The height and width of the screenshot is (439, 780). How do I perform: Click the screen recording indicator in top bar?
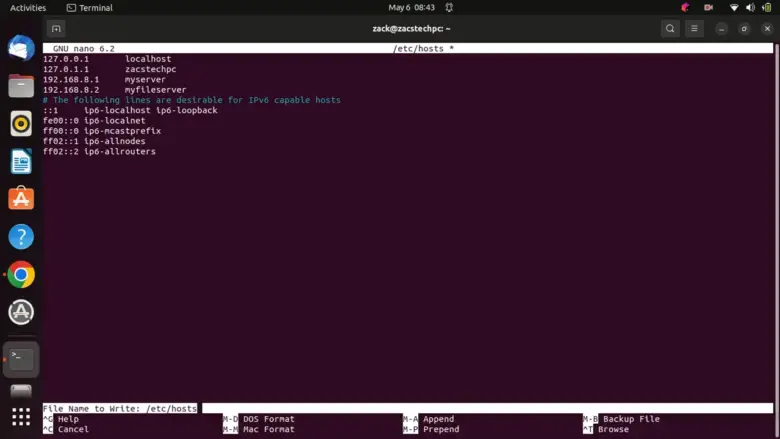(708, 8)
